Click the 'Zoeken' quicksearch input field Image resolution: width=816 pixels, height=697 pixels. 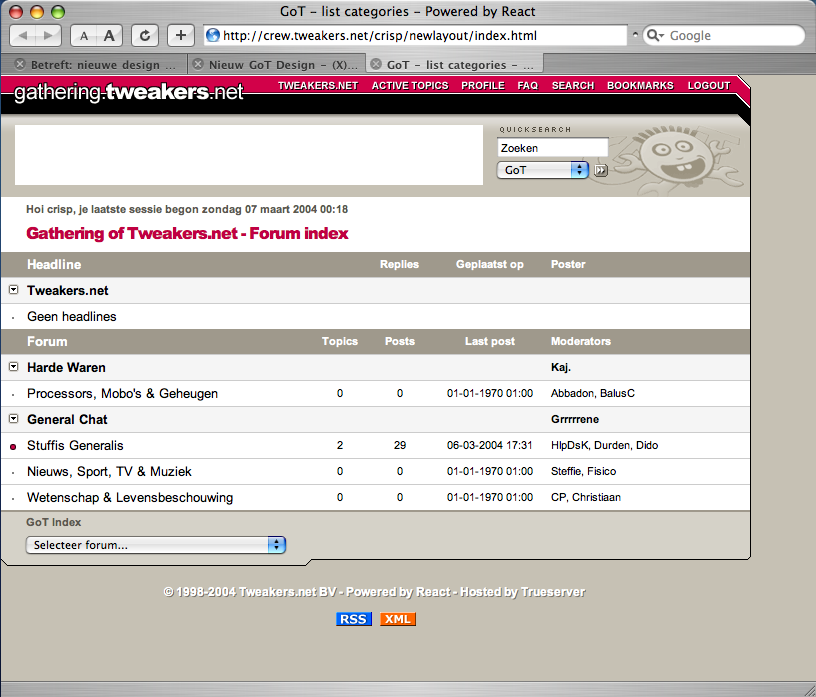point(553,148)
